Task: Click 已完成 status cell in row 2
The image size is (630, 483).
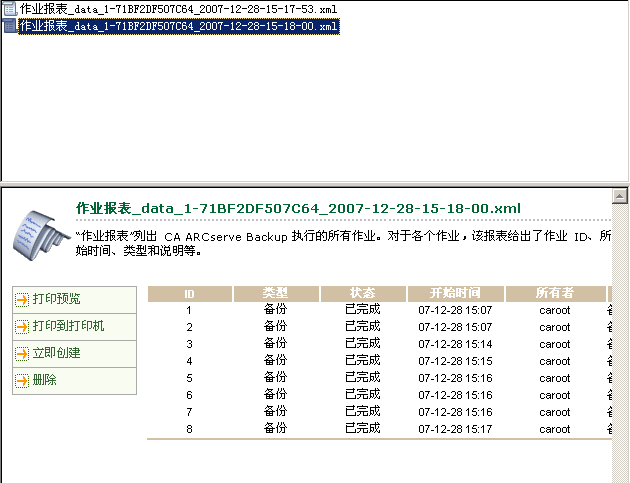Action: point(363,326)
